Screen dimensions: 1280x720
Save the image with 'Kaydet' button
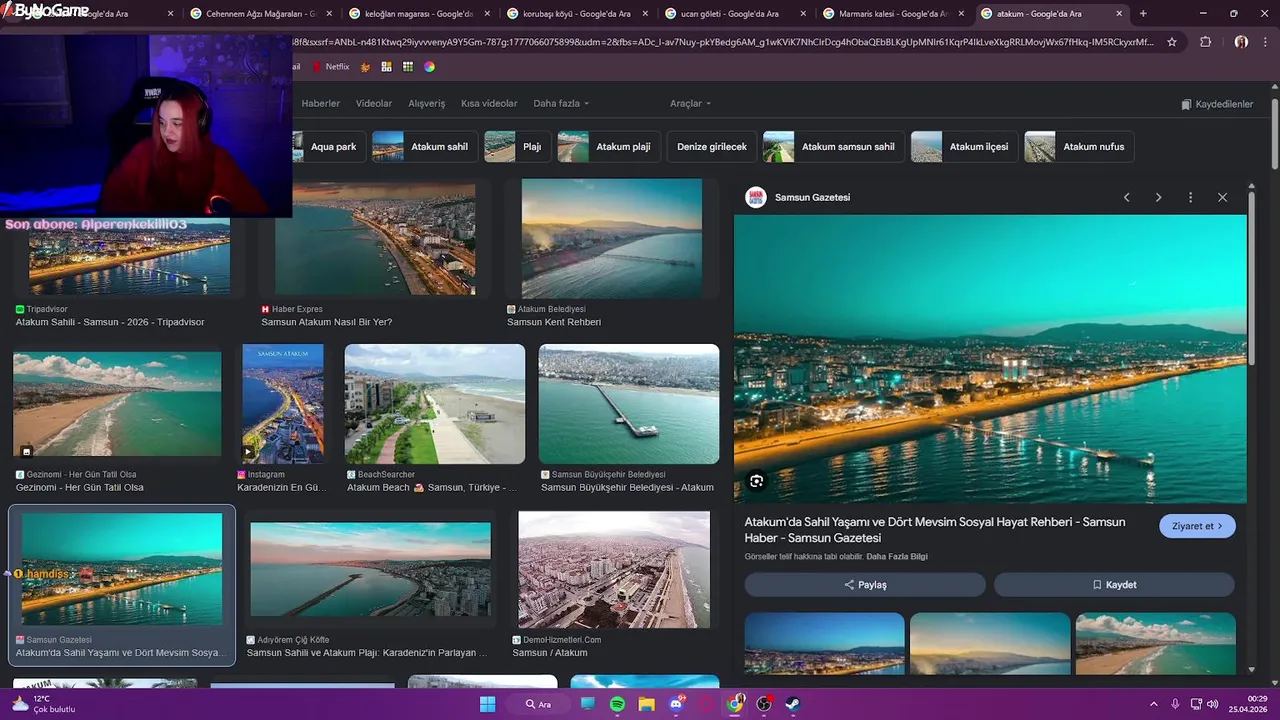[x=1114, y=585]
